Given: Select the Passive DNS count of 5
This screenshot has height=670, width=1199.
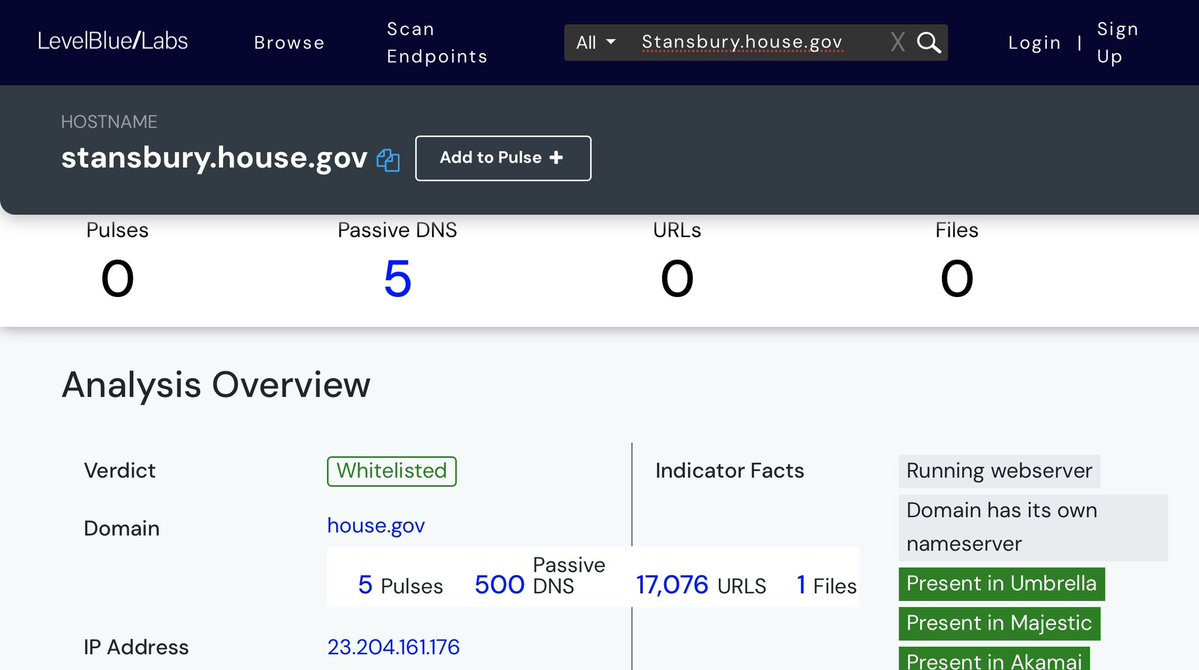Looking at the screenshot, I should click(397, 279).
